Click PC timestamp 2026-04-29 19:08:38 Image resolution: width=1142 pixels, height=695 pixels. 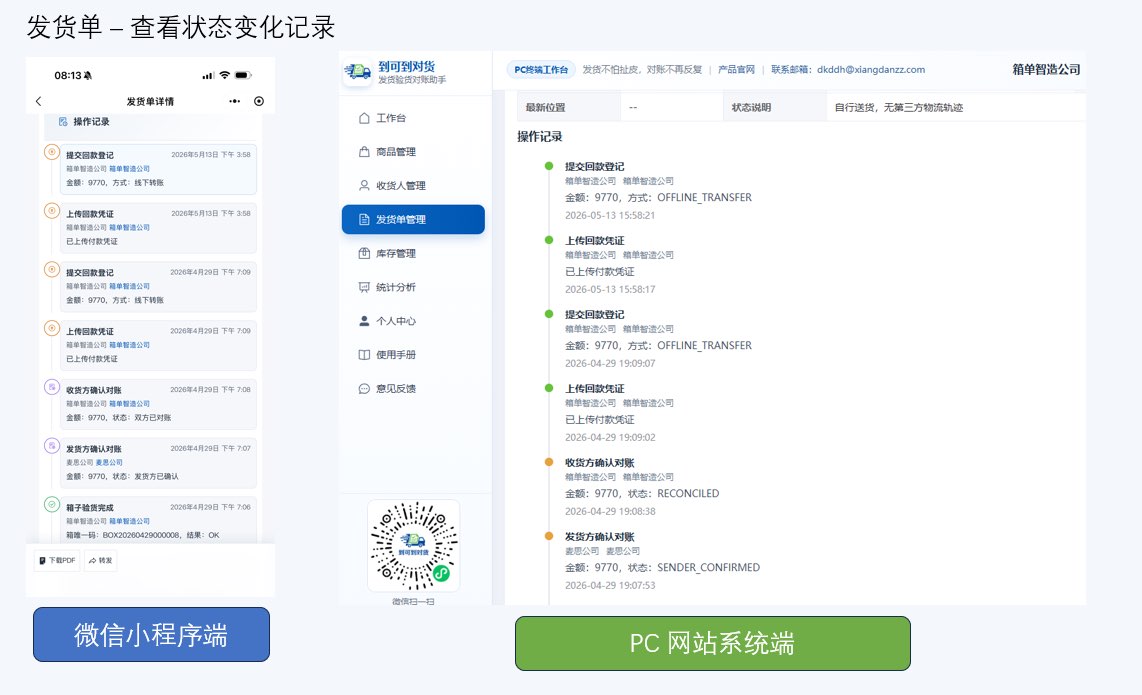[610, 511]
